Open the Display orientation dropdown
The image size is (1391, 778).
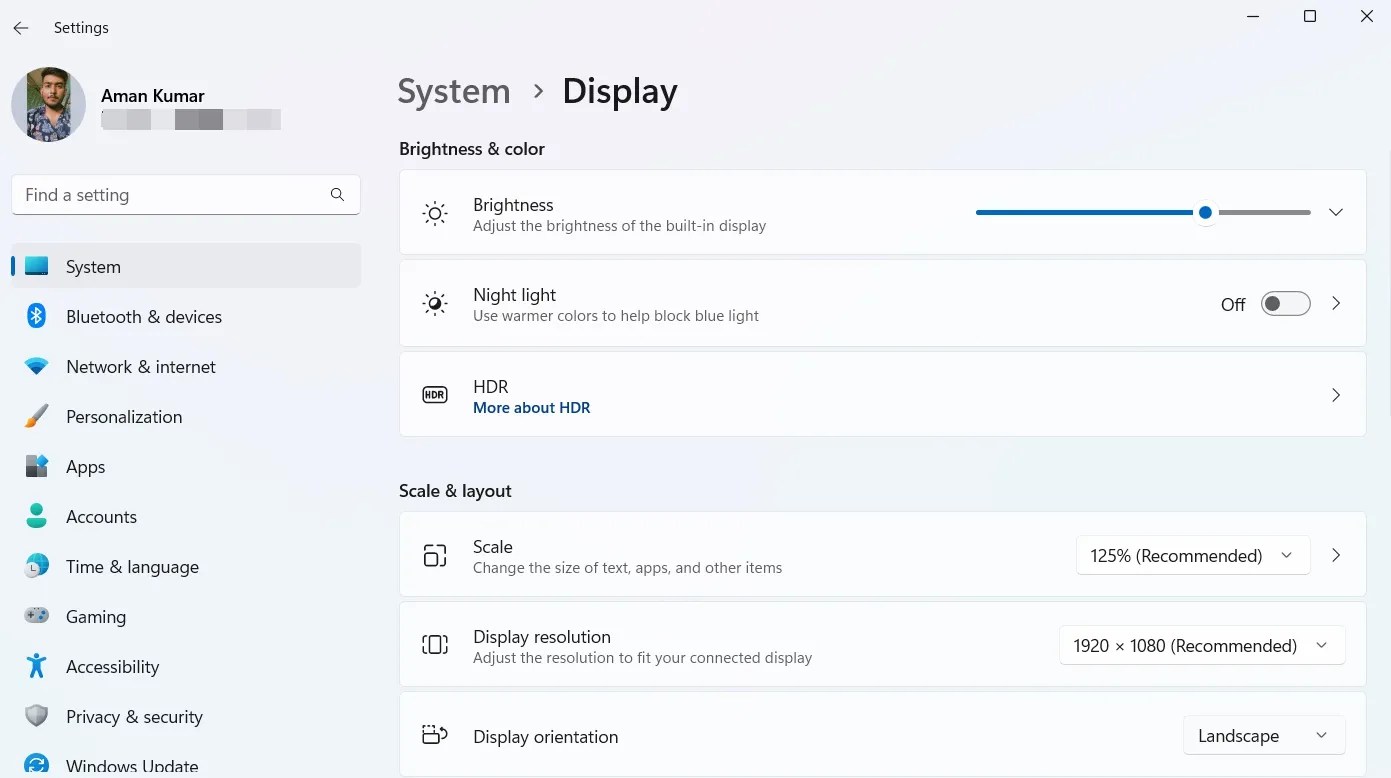[1263, 735]
